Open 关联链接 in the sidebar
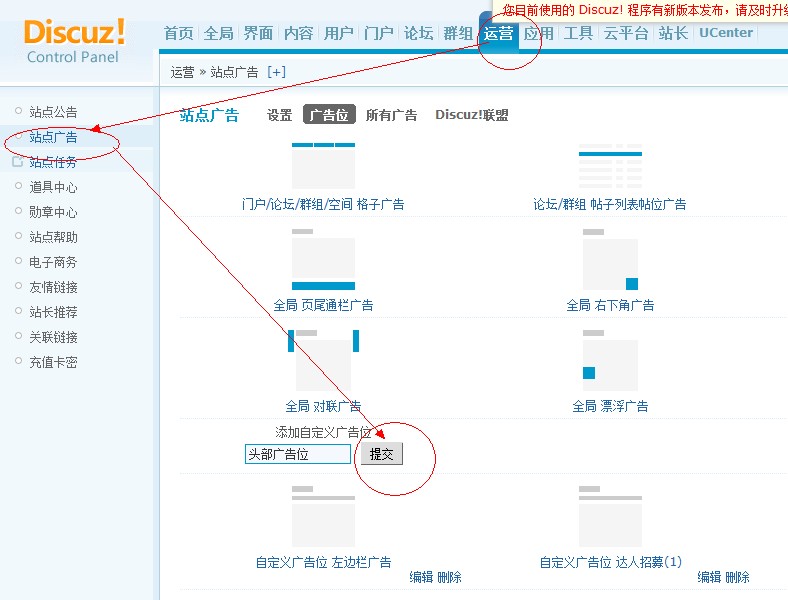Viewport: 788px width, 600px height. click(53, 337)
